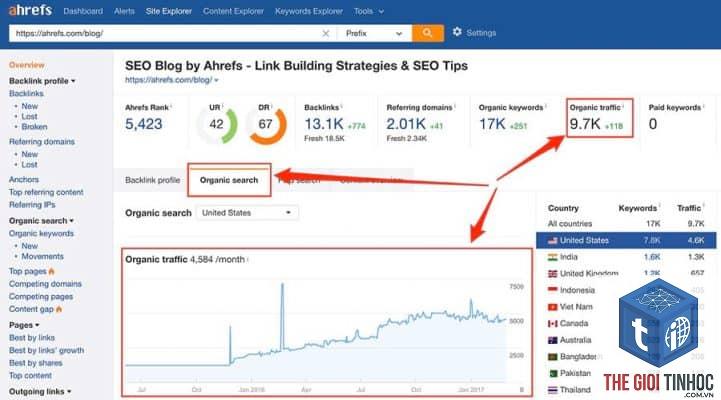Click the 5,423 Ahrefs Rank value
Image resolution: width=721 pixels, height=400 pixels.
[144, 124]
